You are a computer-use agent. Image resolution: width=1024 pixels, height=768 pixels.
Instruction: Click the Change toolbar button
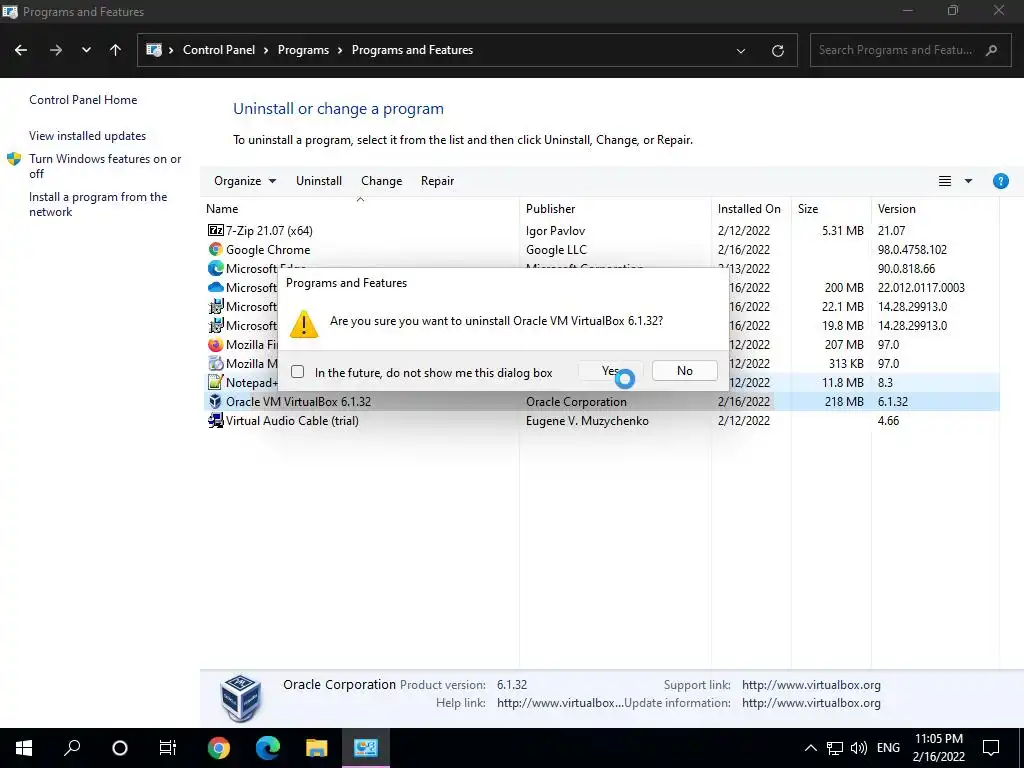tap(381, 181)
